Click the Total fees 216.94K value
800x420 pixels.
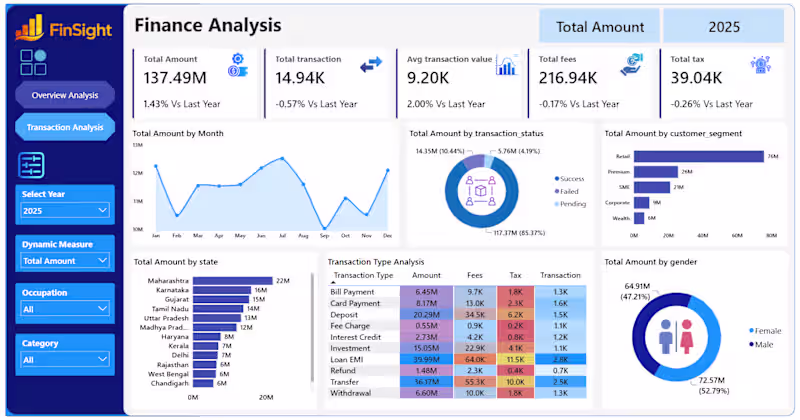point(567,78)
